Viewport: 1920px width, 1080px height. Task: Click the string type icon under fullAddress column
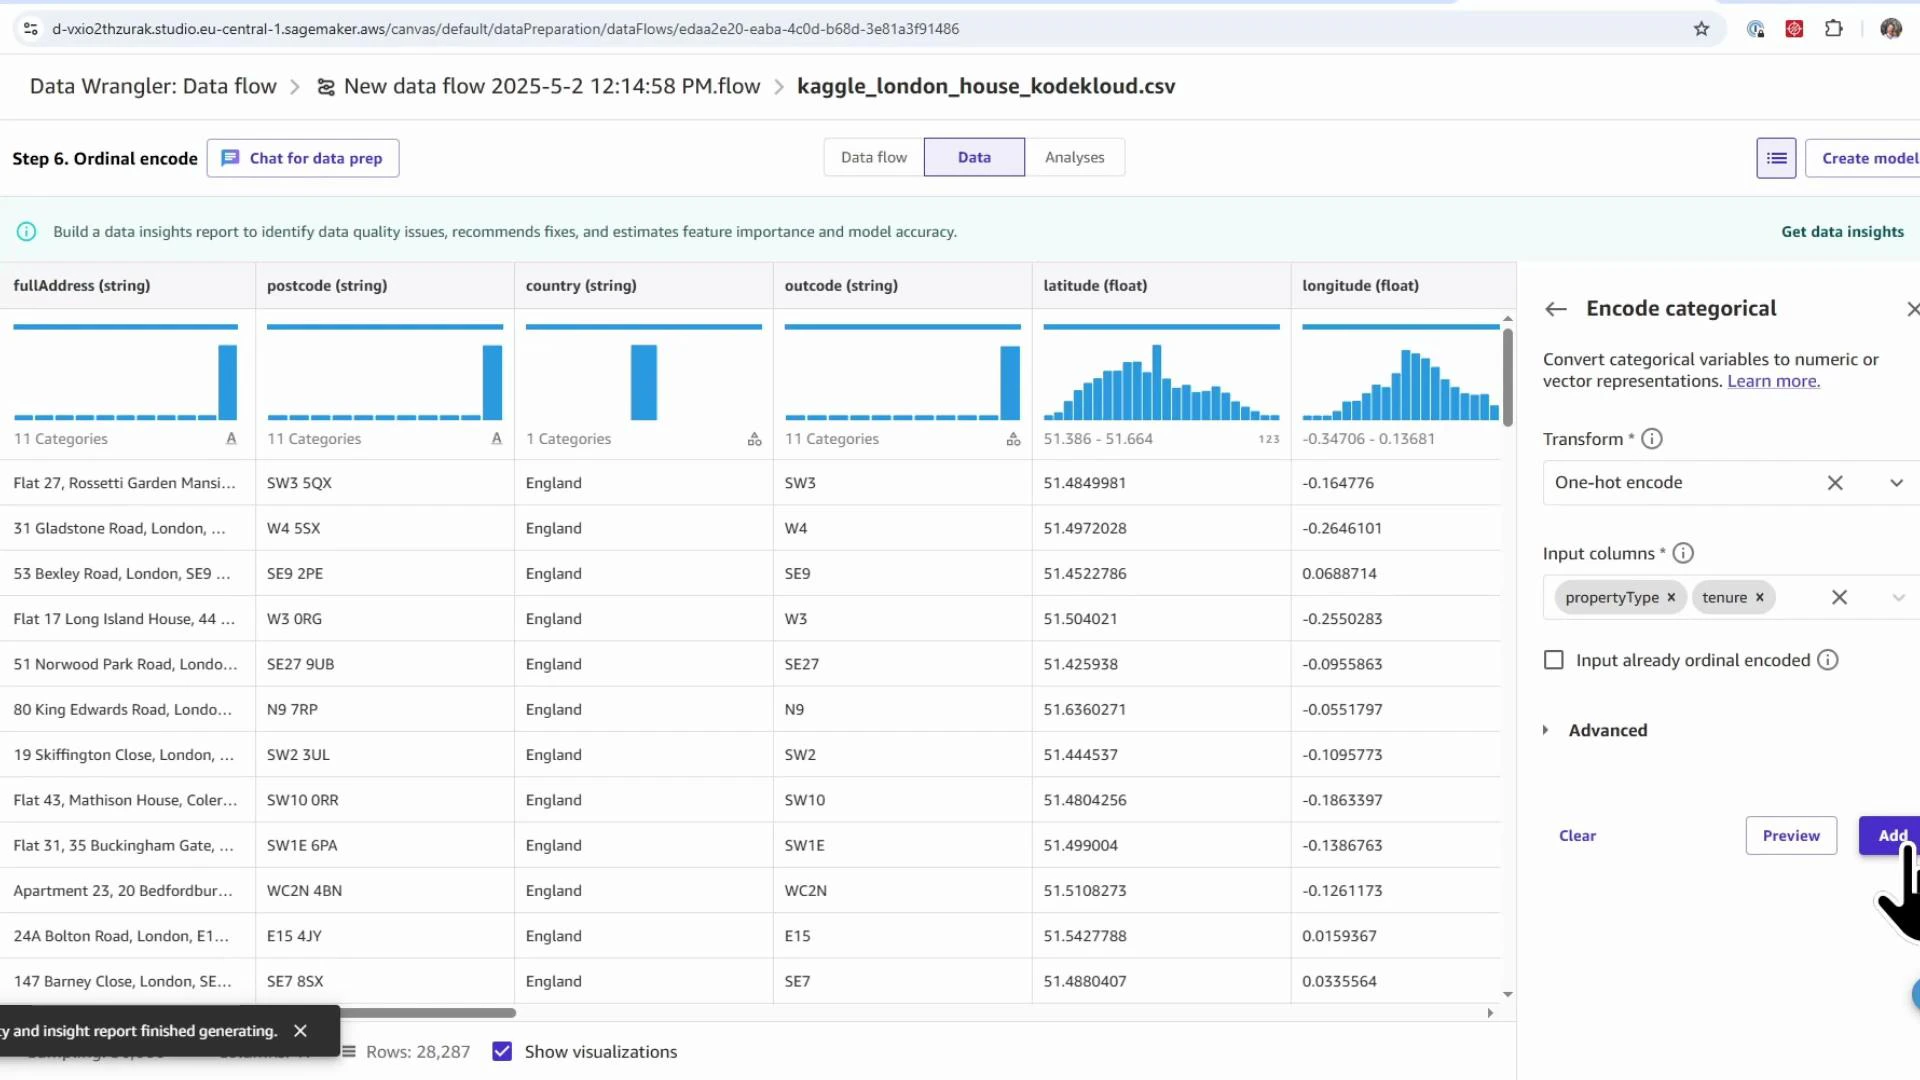tap(231, 438)
